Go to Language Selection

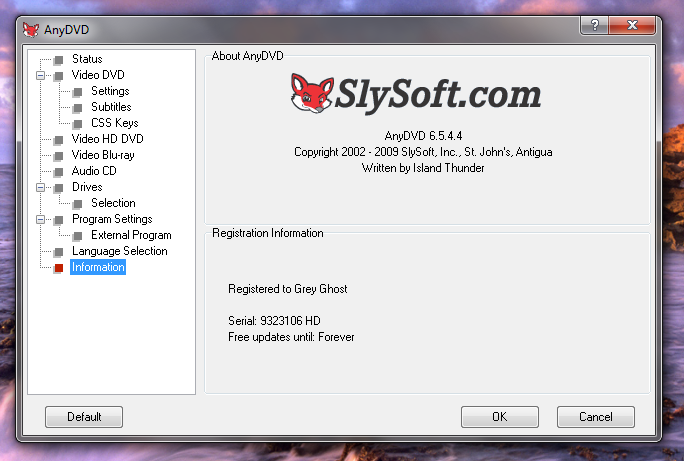click(120, 251)
